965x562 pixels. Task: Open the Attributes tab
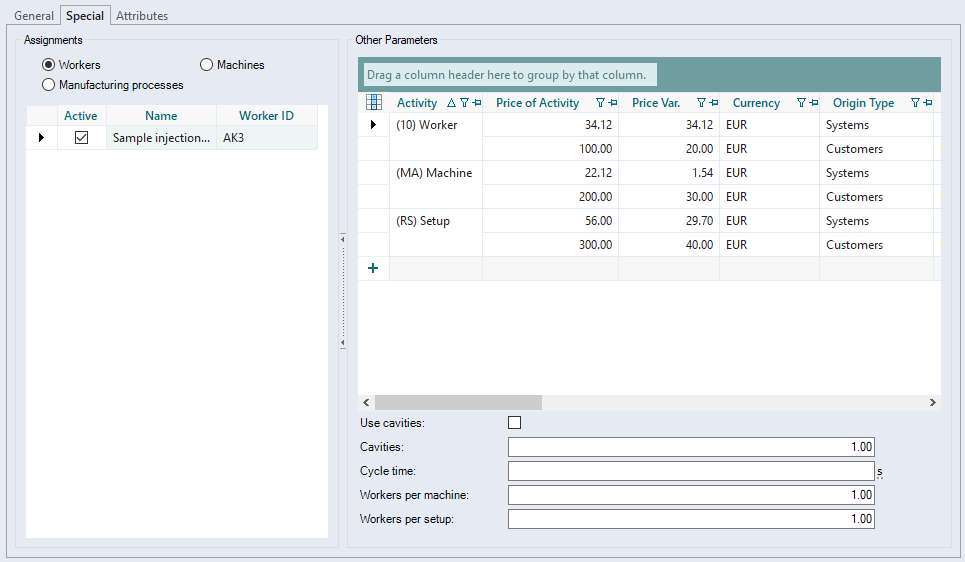142,16
